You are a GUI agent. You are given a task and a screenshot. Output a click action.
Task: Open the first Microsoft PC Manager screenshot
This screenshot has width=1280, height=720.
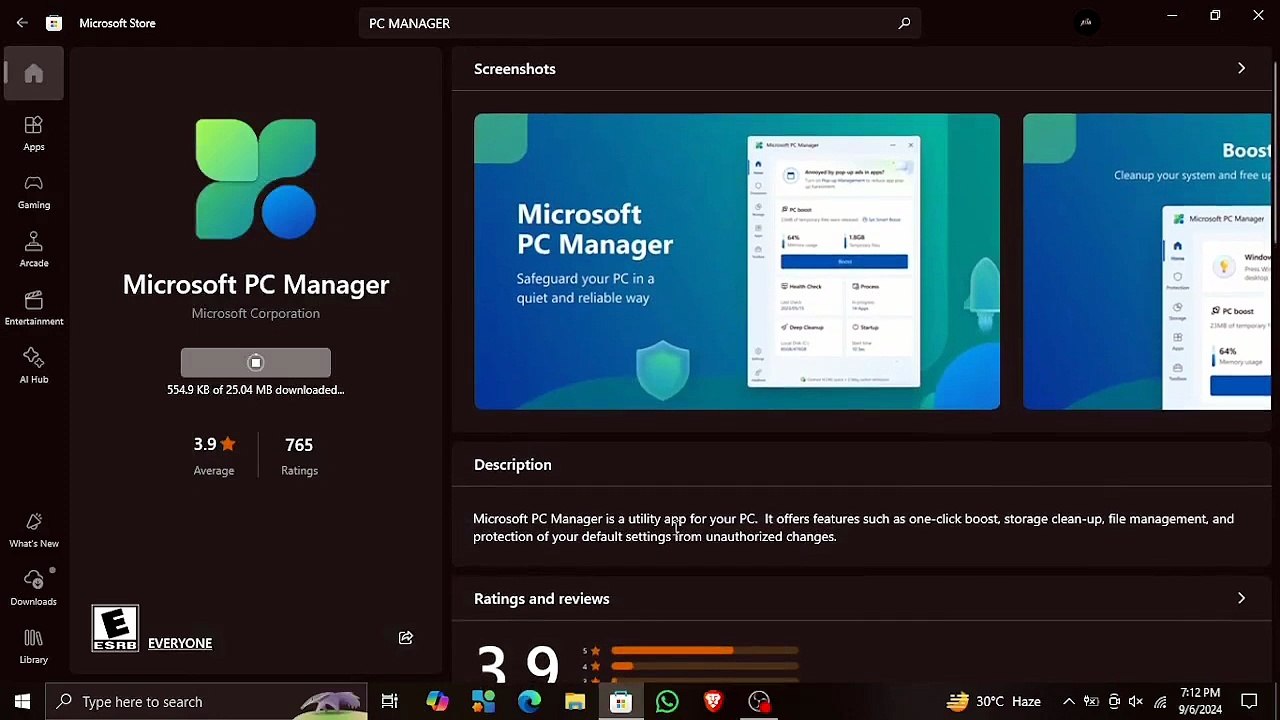point(737,262)
